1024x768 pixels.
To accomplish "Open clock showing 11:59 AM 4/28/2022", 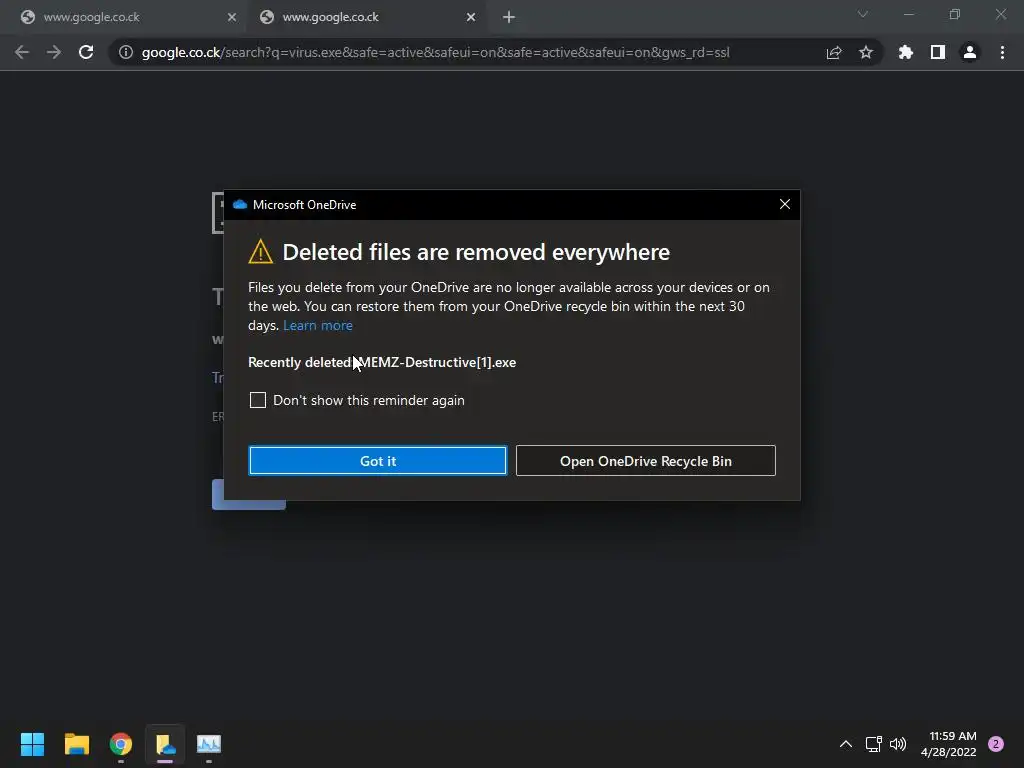I will [x=949, y=744].
